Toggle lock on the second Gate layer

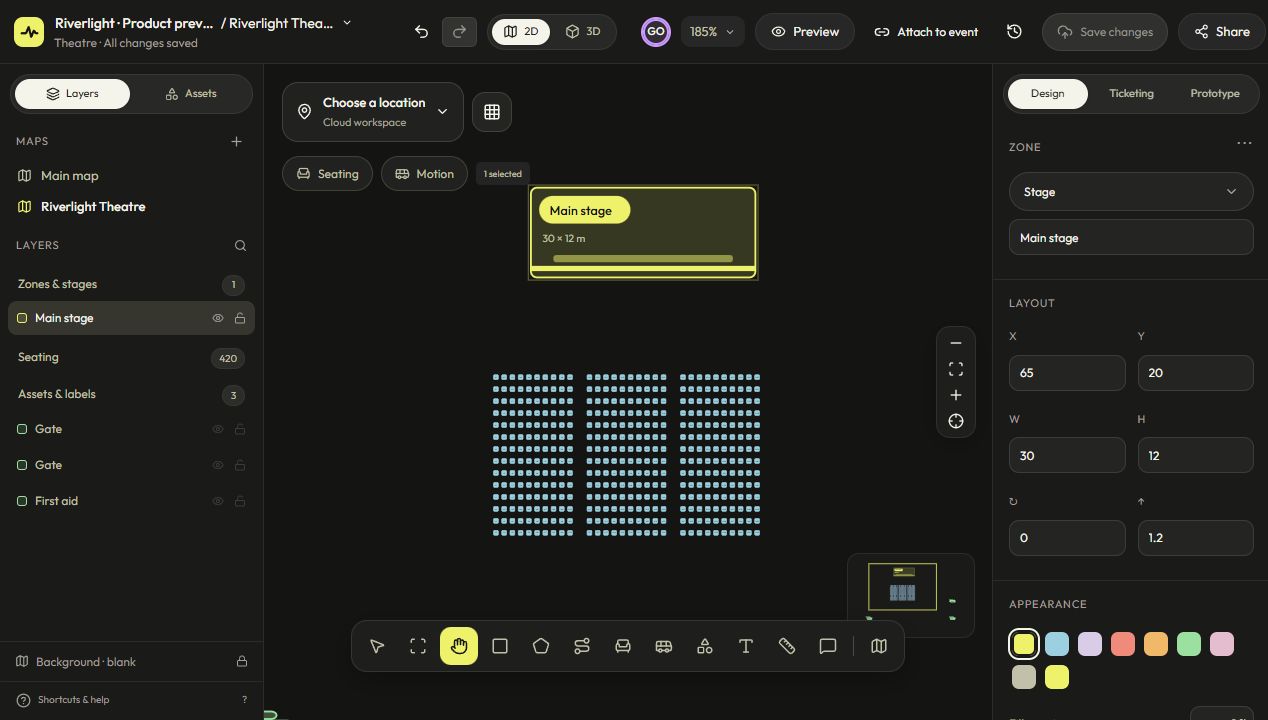(x=240, y=465)
